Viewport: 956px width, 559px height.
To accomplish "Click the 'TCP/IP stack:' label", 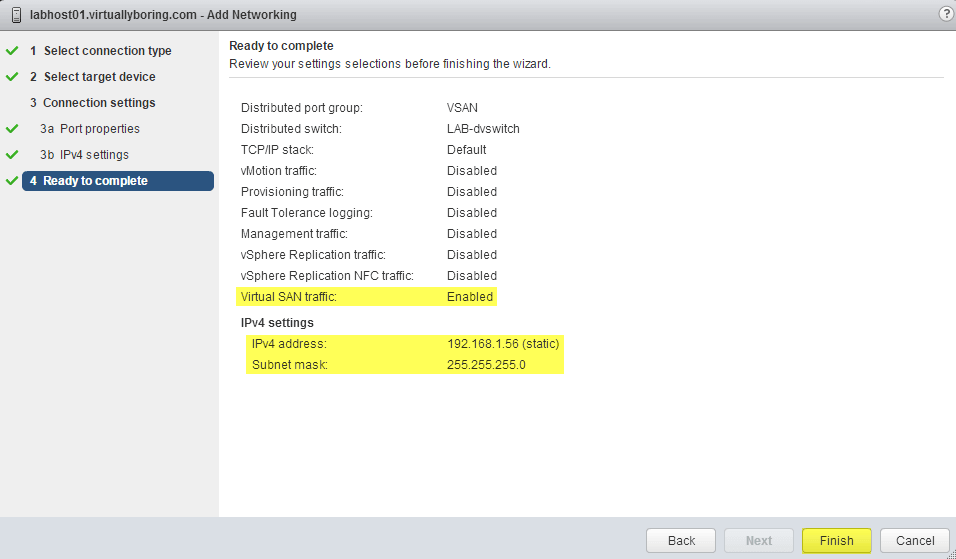I will (277, 150).
